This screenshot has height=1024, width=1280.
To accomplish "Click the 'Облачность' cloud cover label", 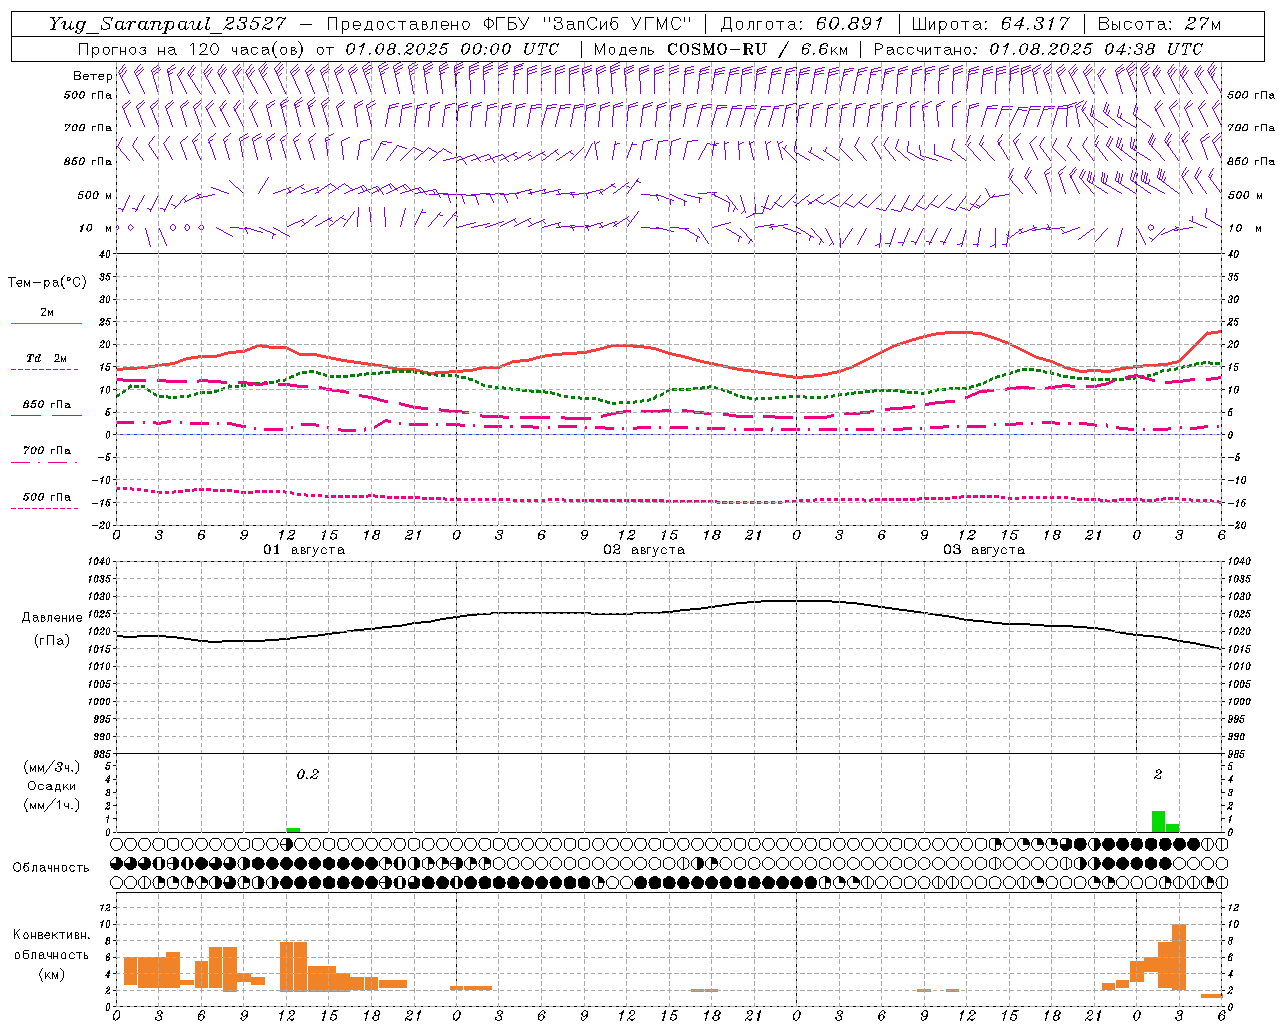I will tap(51, 868).
